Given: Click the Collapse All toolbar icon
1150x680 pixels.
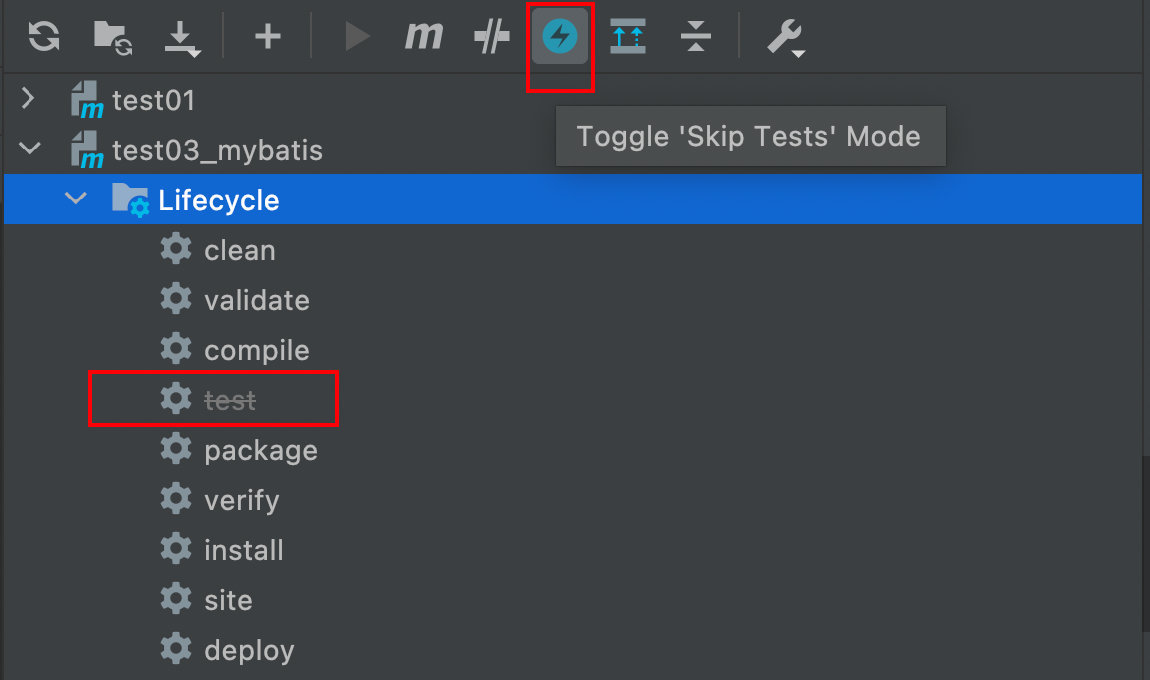Looking at the screenshot, I should pyautogui.click(x=695, y=36).
